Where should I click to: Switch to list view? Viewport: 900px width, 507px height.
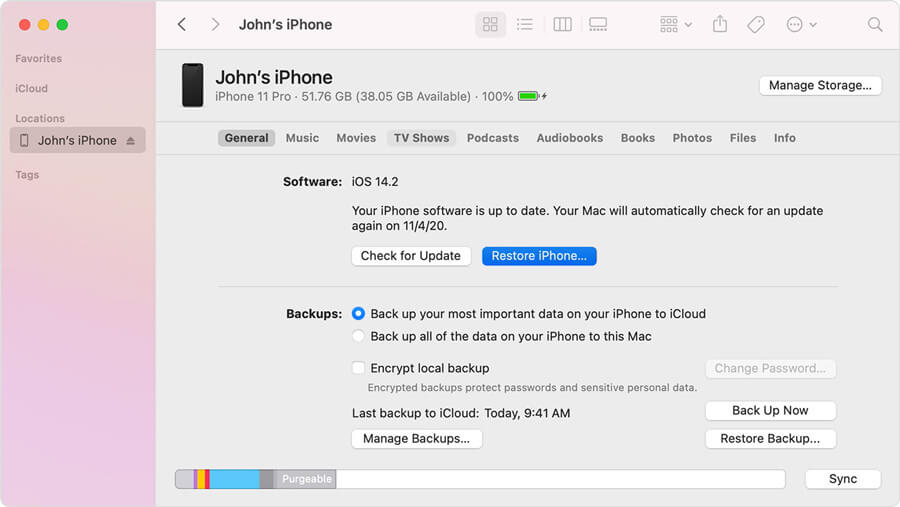pyautogui.click(x=524, y=25)
